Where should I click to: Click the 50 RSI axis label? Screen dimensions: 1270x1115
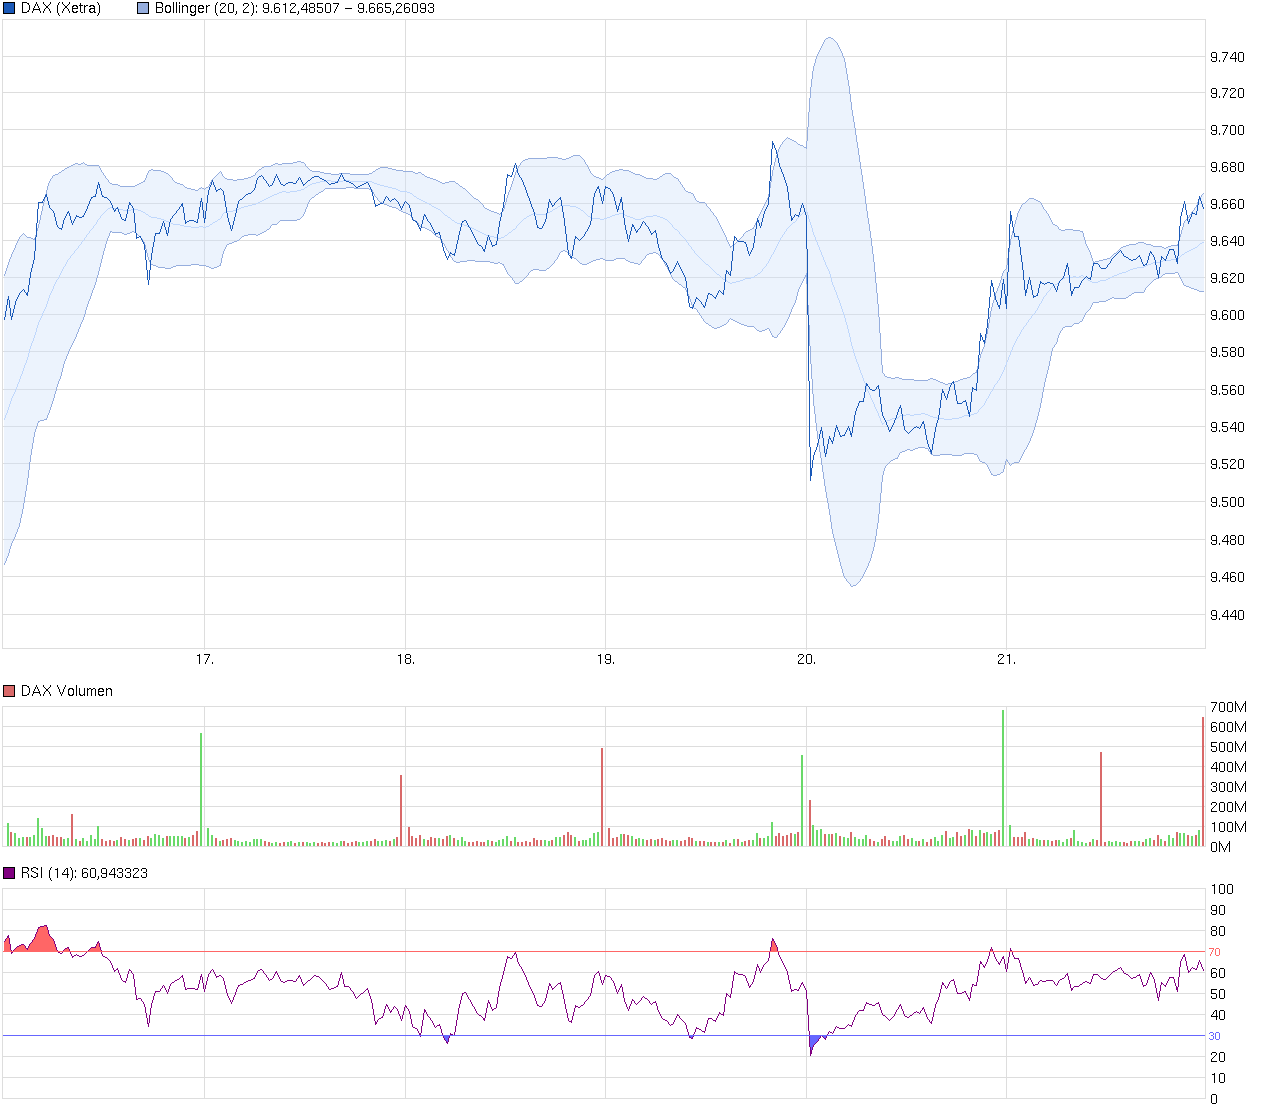point(1217,994)
